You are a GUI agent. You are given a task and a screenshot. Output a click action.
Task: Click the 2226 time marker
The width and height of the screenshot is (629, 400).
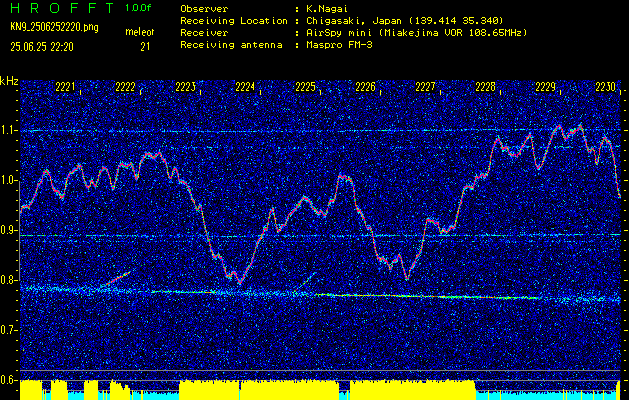tap(365, 87)
